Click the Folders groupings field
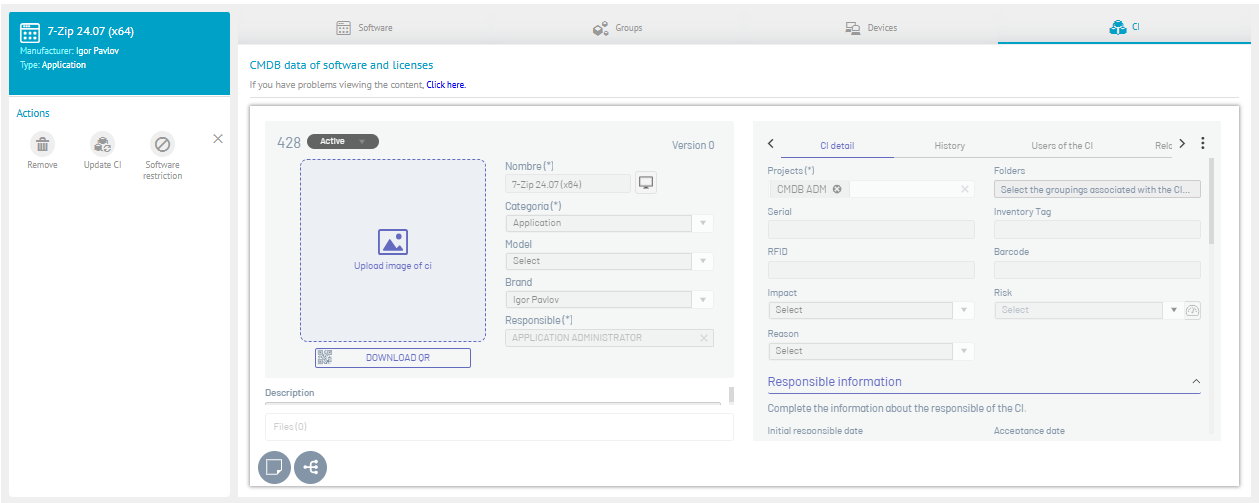This screenshot has width=1259, height=503. (x=1097, y=189)
